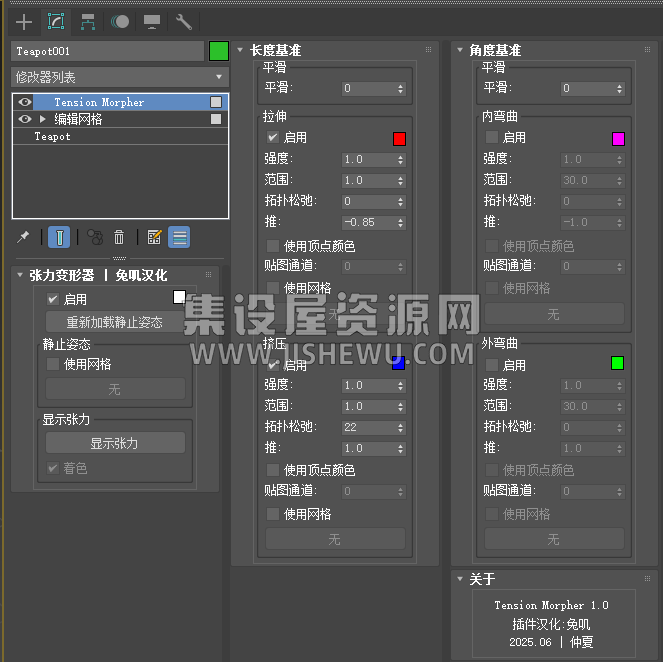663x662 pixels.
Task: Open the Motion panel icon
Action: pyautogui.click(x=120, y=21)
